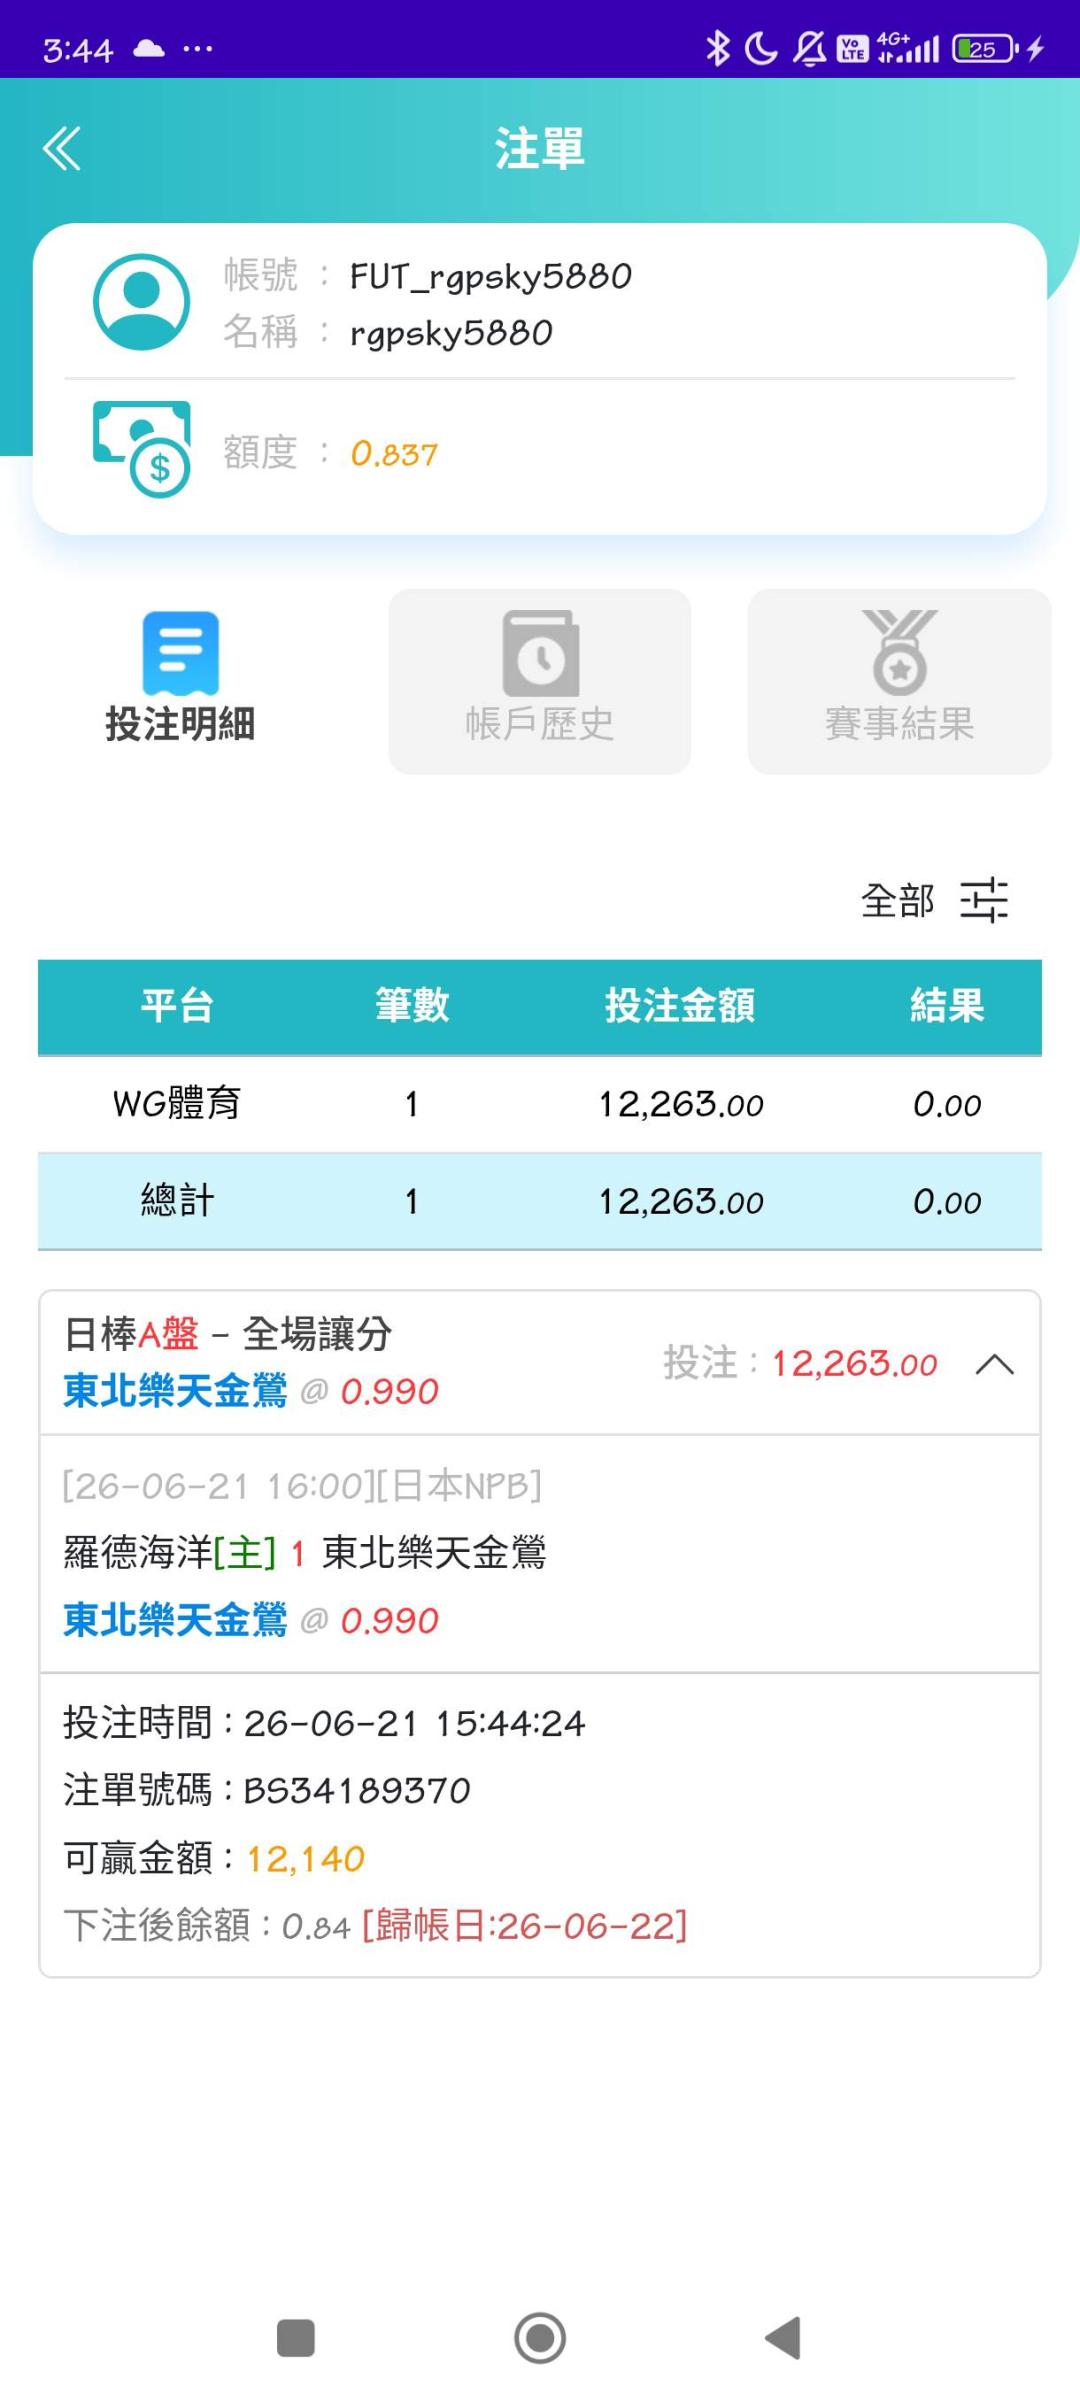The width and height of the screenshot is (1080, 2401).
Task: Tap the Android back triangle button
Action: 783,2338
